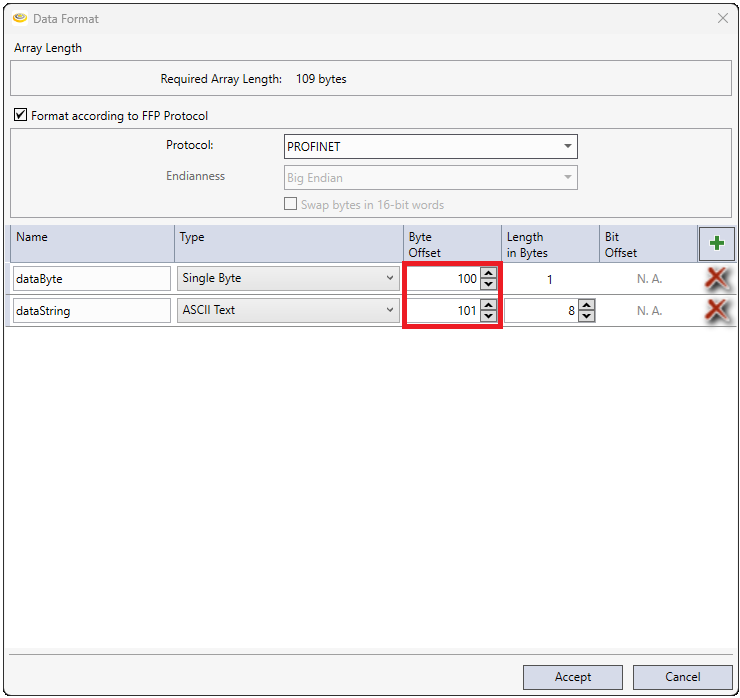This screenshot has width=740, height=698.
Task: Toggle Swap bytes in 16-bit words checkbox
Action: pyautogui.click(x=291, y=205)
